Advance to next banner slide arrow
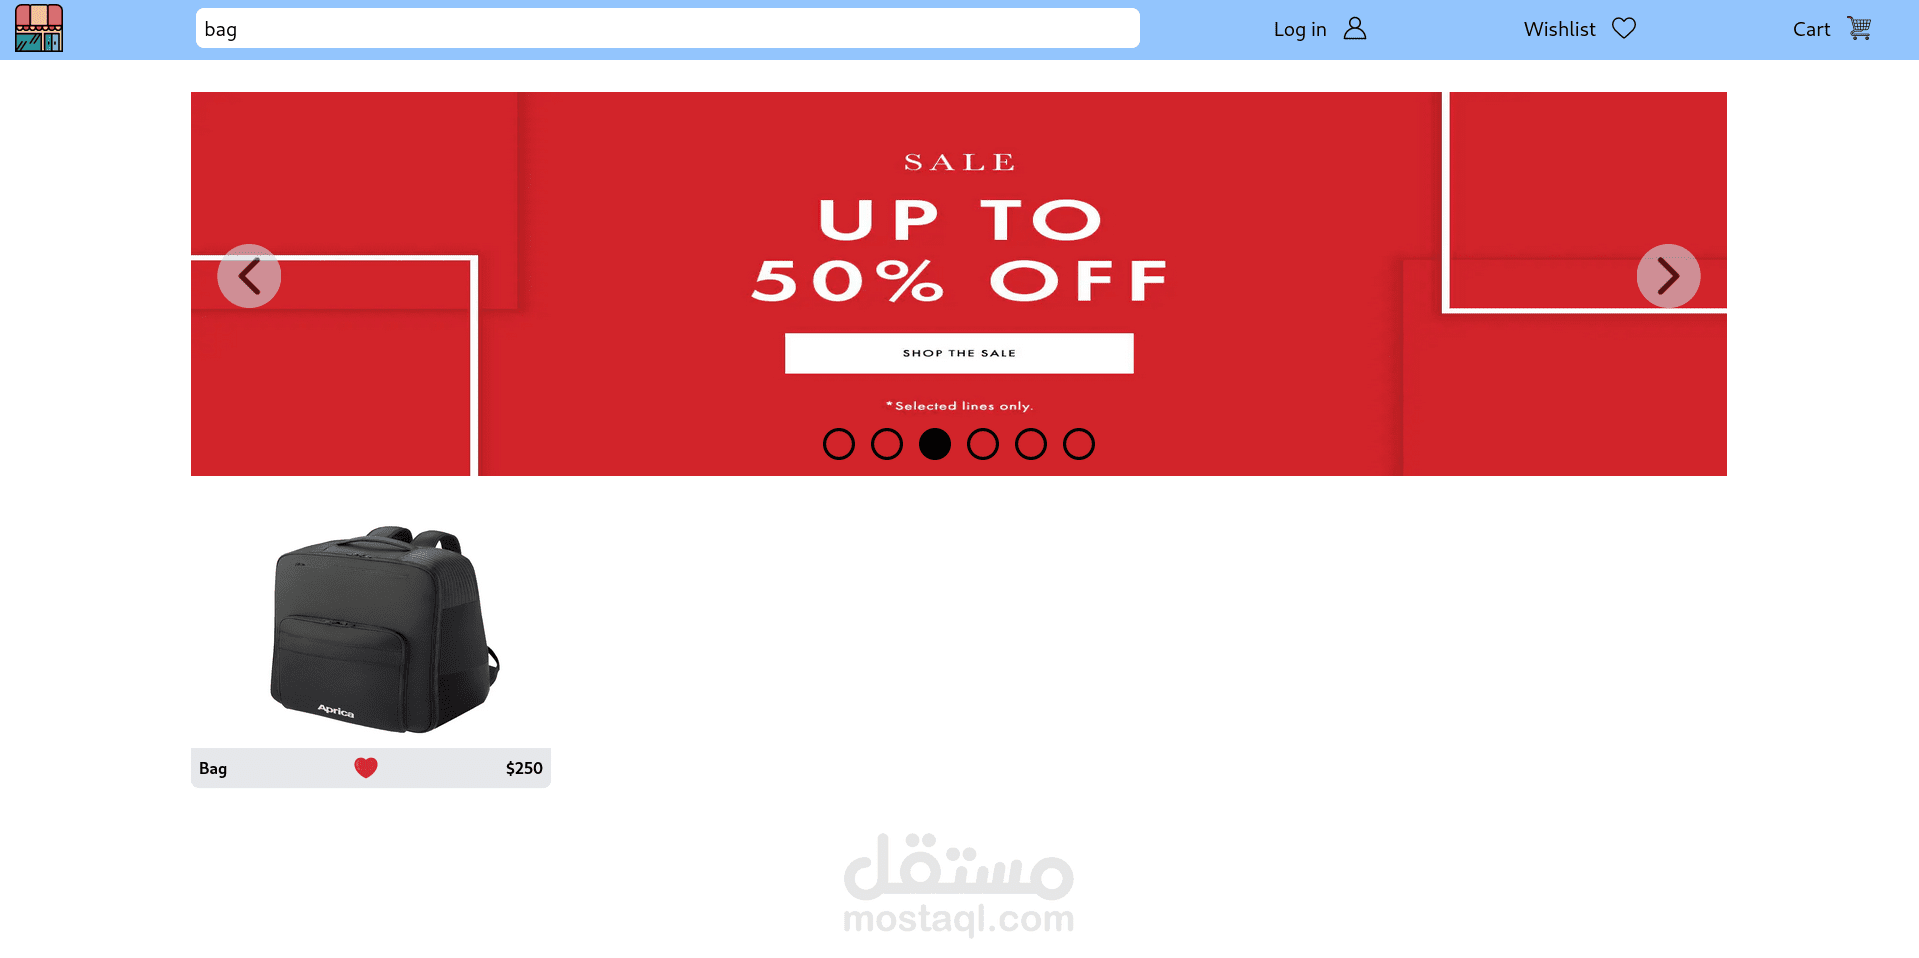 [1668, 276]
